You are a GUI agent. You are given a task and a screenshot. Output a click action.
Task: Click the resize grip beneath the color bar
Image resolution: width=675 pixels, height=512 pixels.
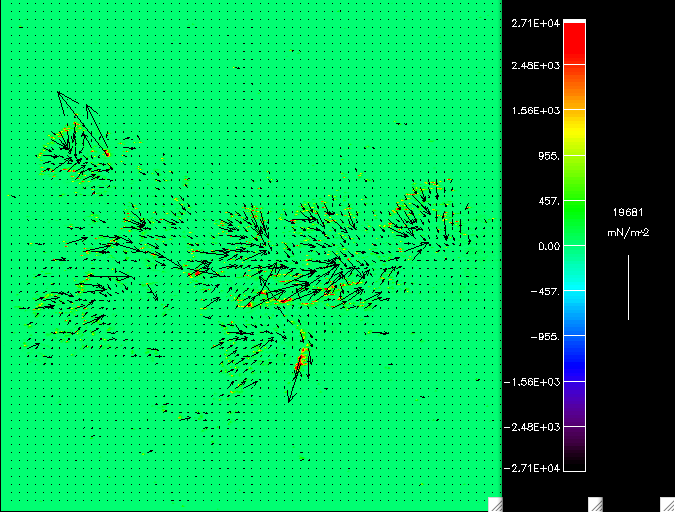(595, 505)
